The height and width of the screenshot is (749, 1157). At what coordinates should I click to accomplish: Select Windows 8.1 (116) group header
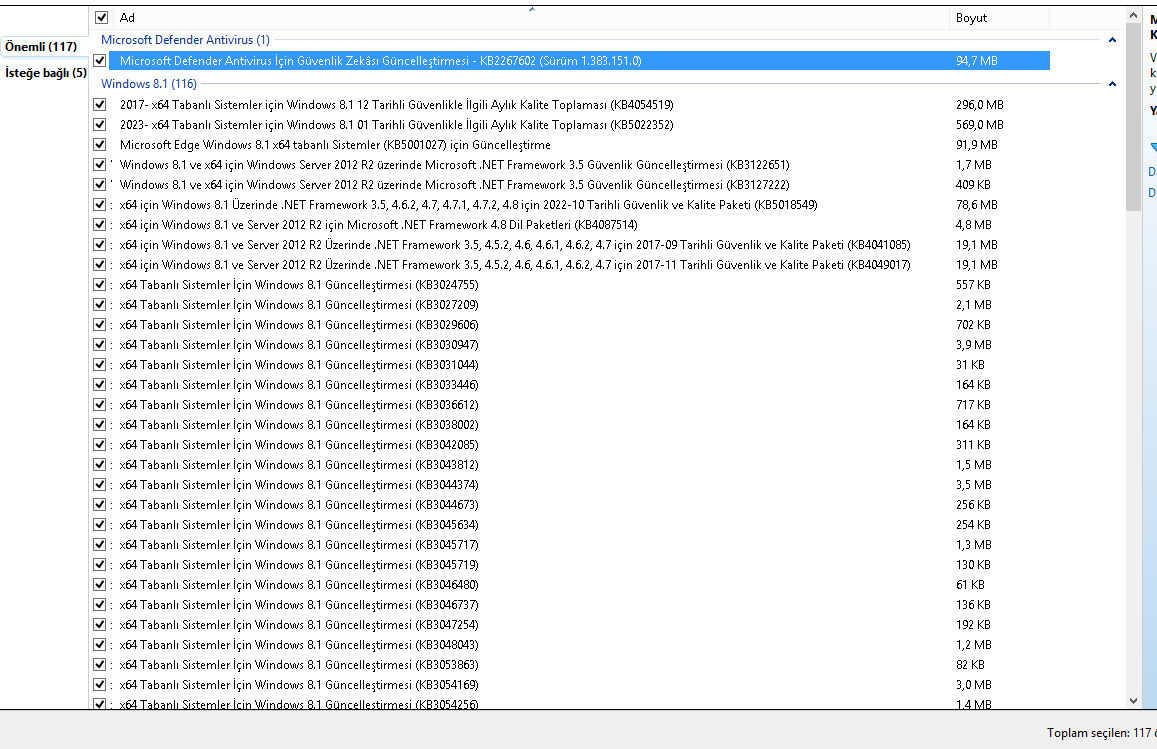(x=149, y=83)
